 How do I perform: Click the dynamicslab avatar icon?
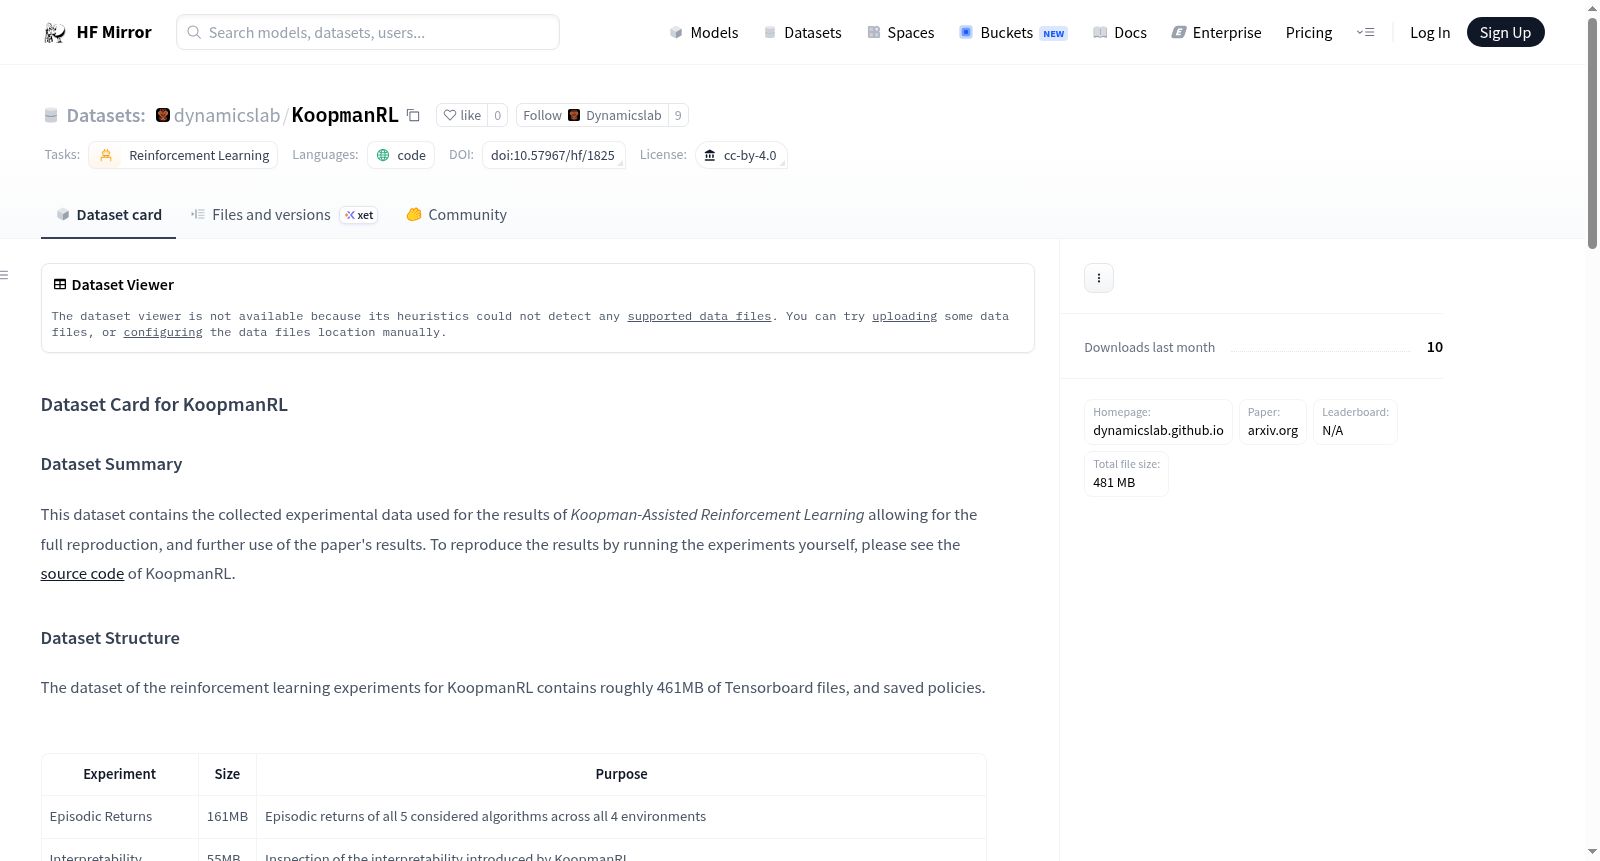(163, 115)
